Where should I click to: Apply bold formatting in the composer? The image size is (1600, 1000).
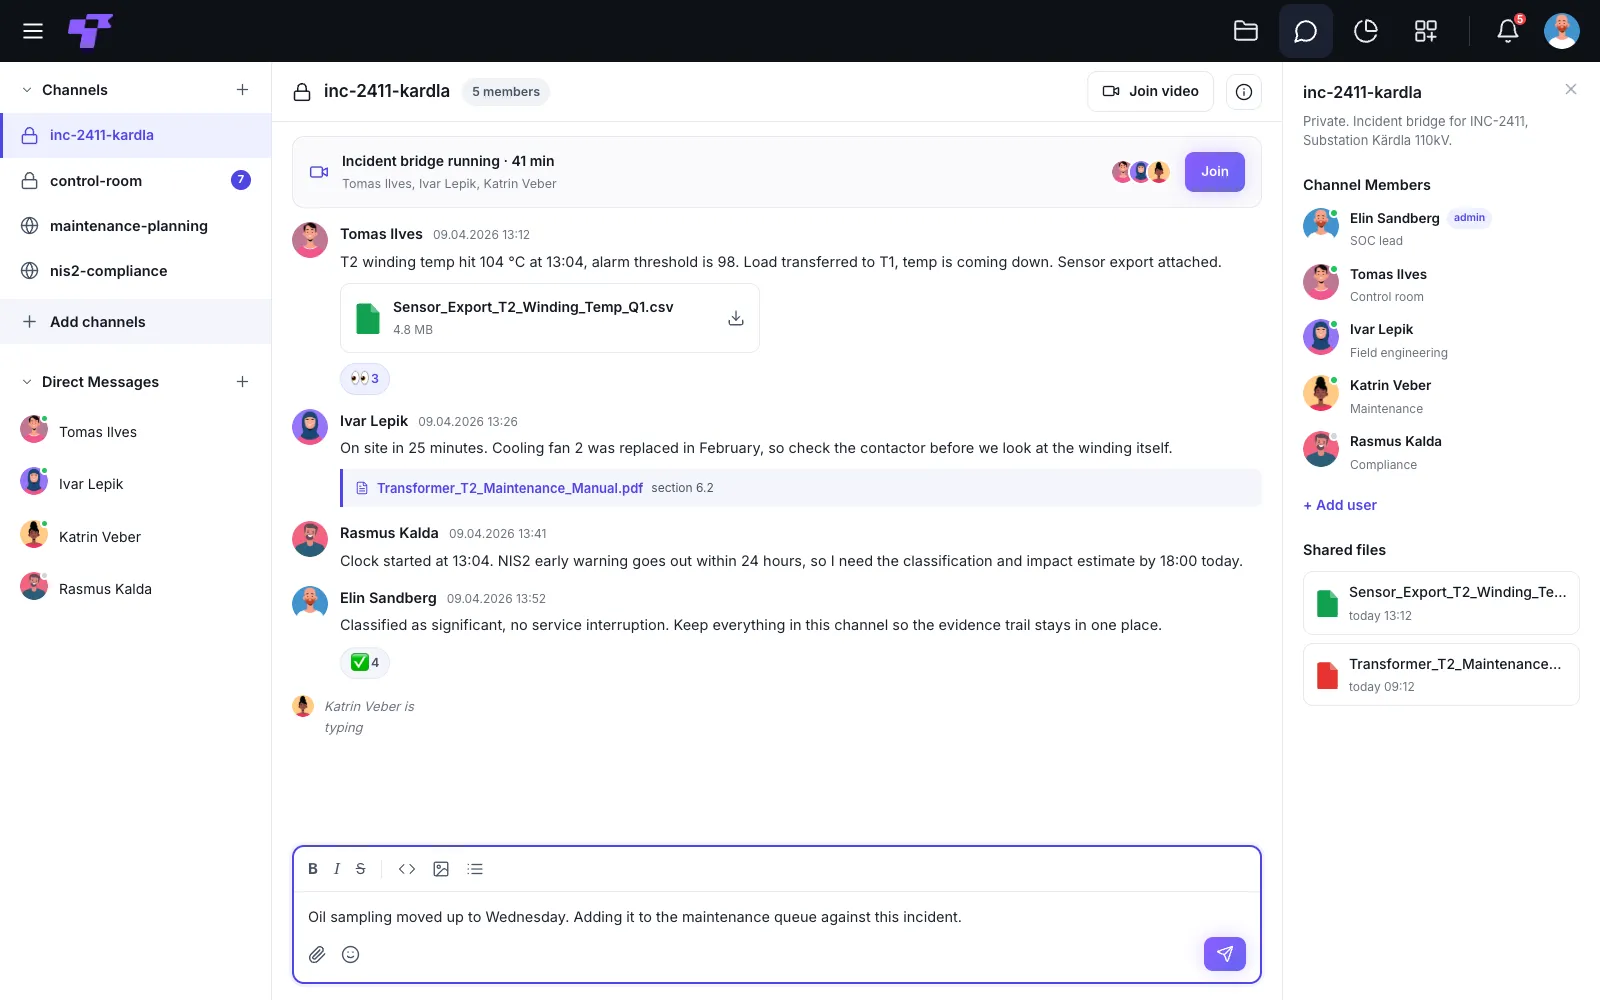coord(313,869)
